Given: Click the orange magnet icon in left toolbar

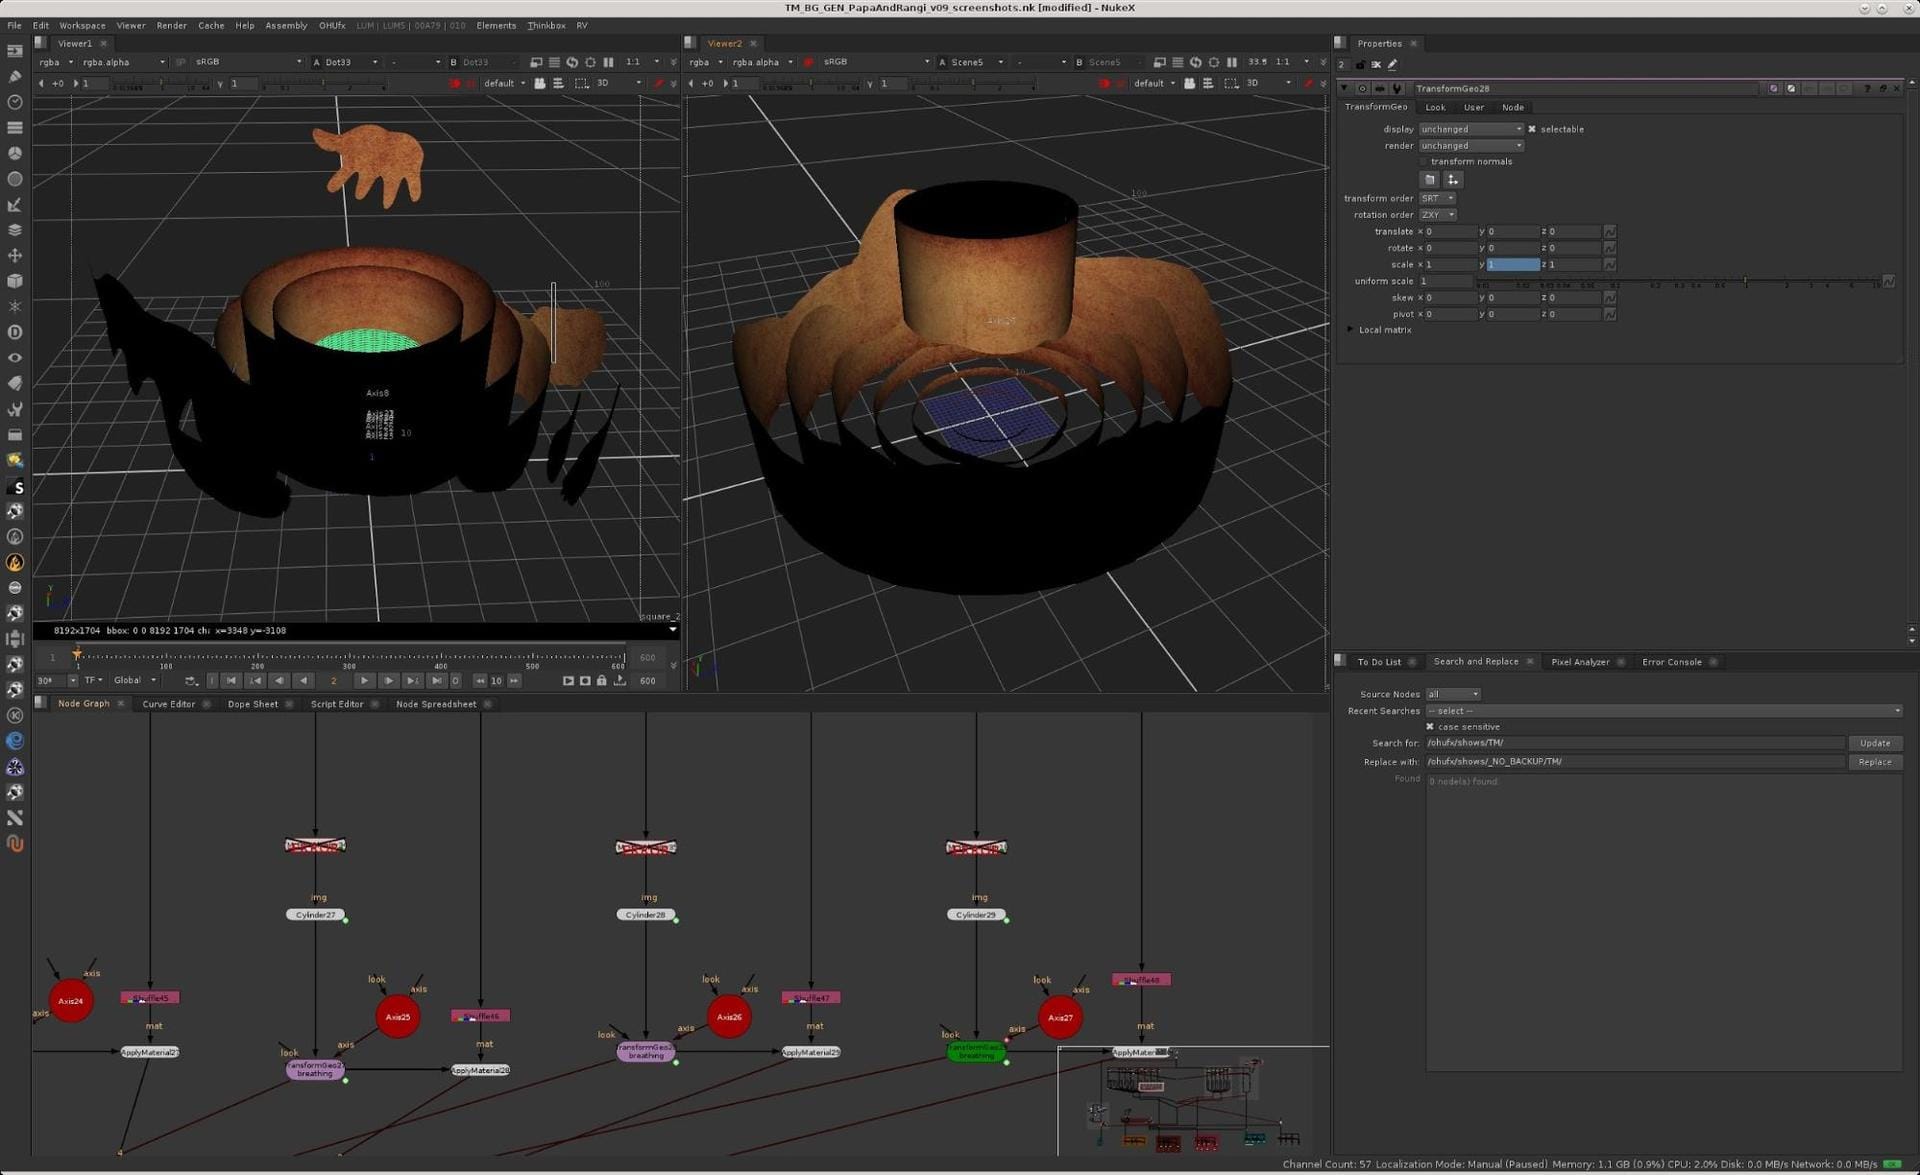Looking at the screenshot, I should (x=15, y=844).
